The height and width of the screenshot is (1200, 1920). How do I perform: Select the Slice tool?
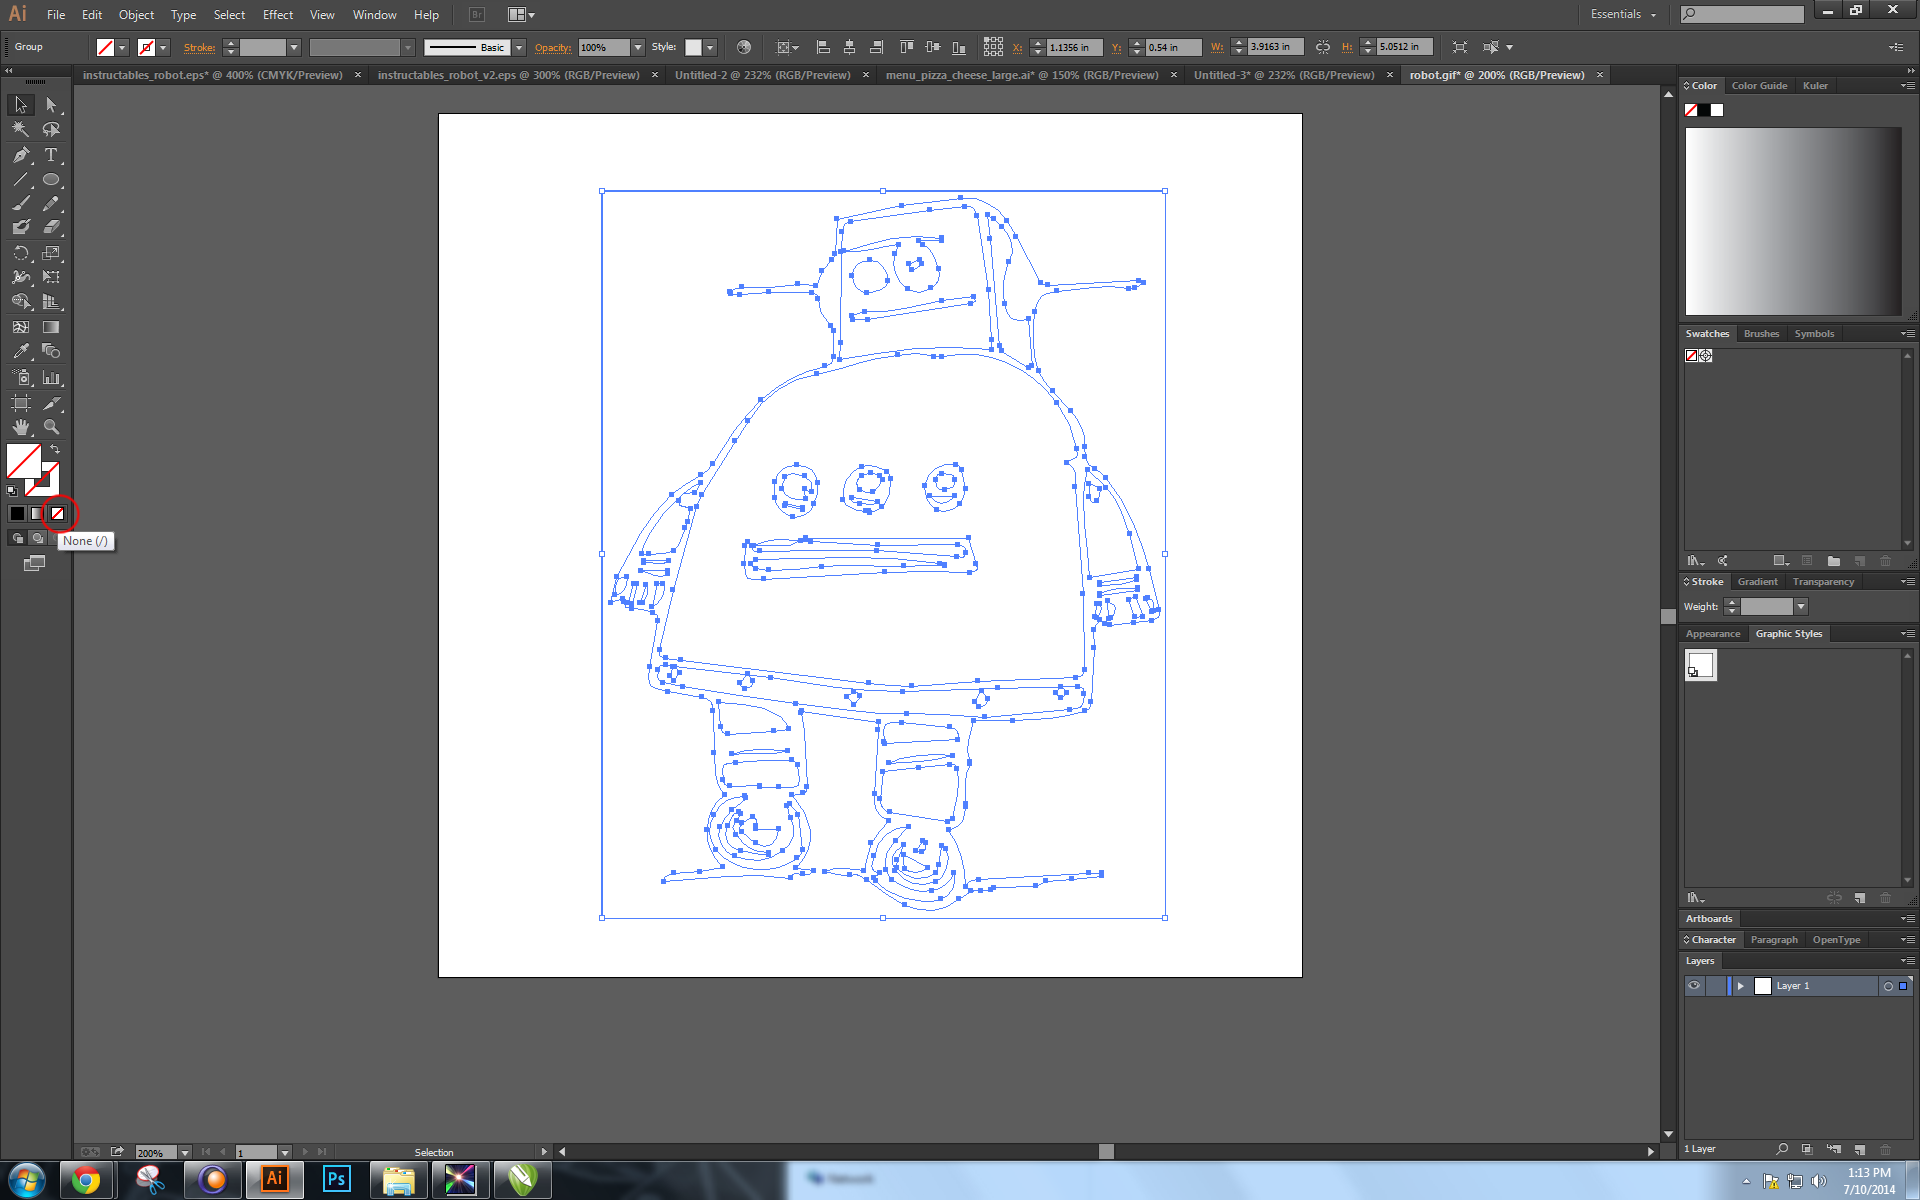point(51,403)
